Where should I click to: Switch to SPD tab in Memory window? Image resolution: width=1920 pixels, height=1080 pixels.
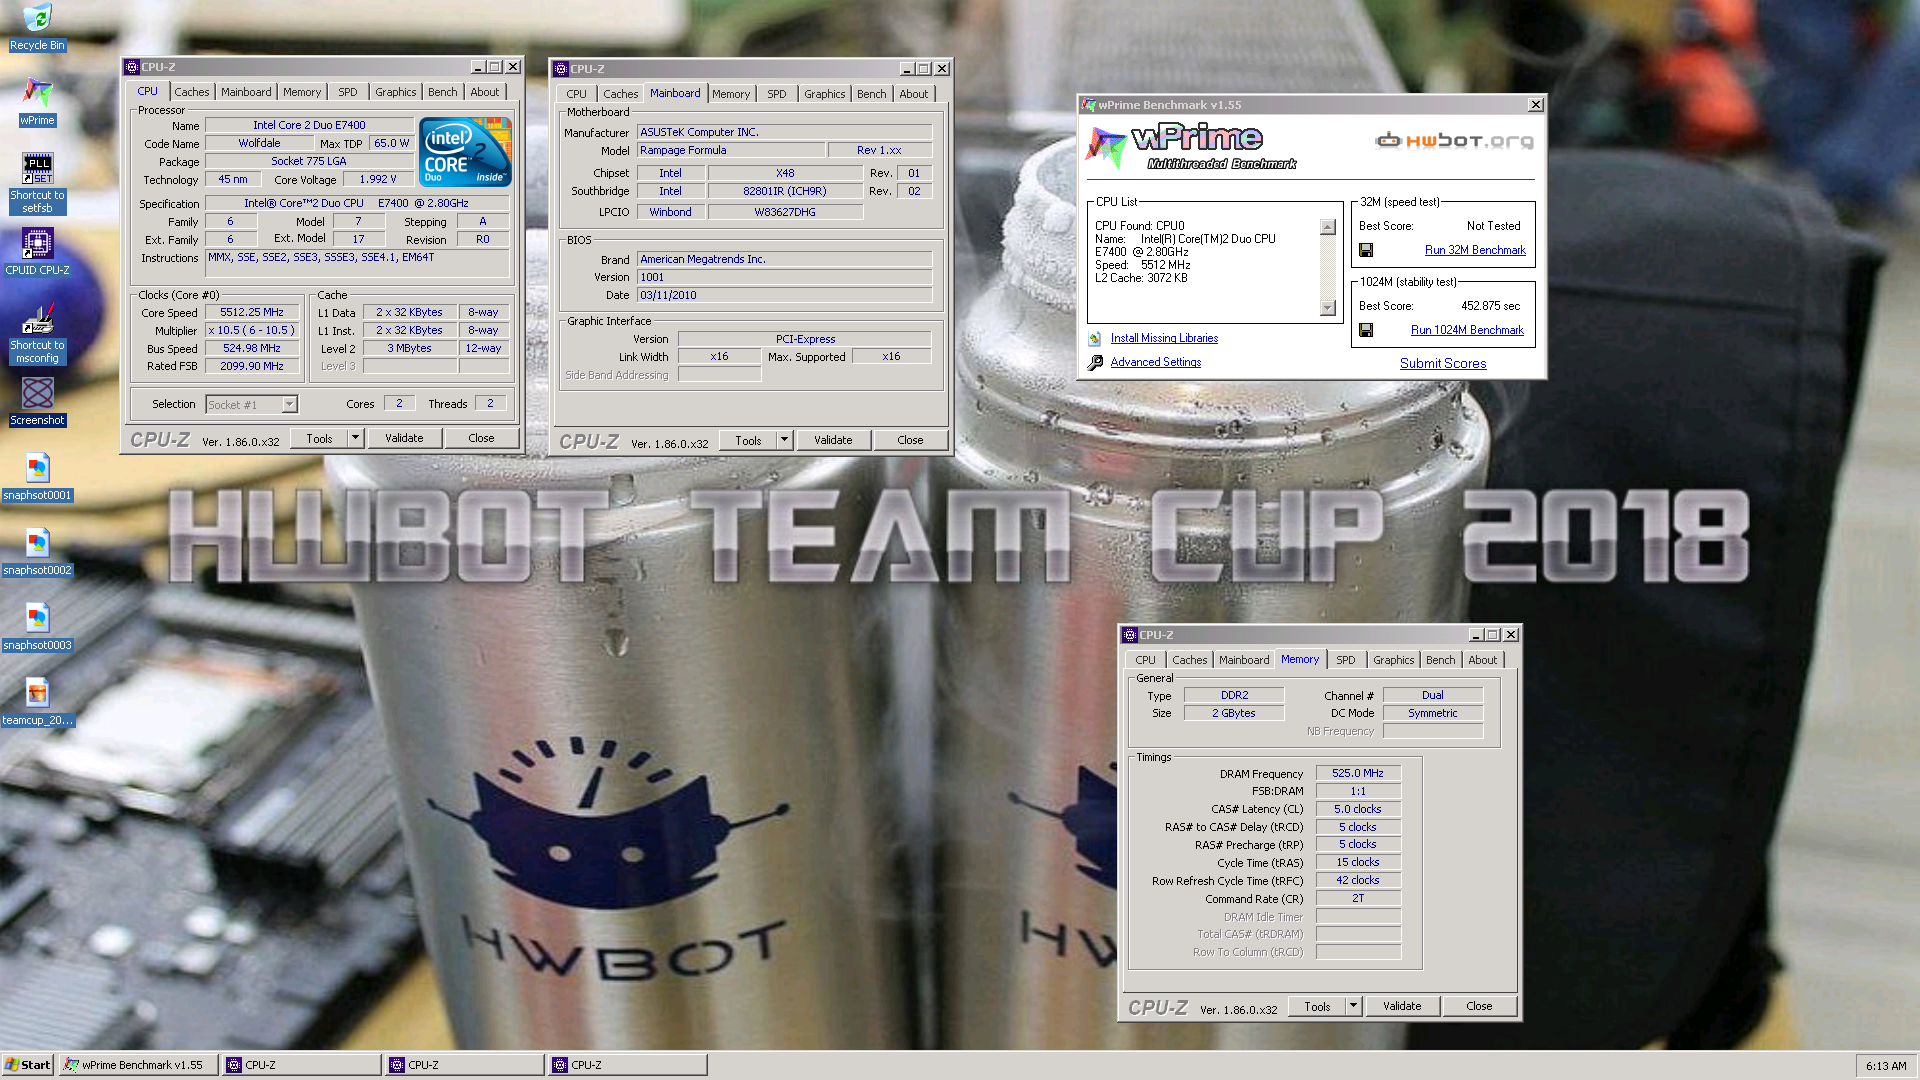1345,660
